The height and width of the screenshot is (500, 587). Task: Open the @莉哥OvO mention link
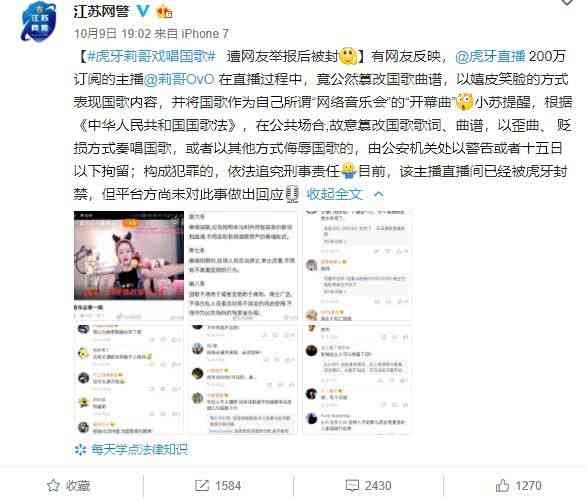coord(179,79)
